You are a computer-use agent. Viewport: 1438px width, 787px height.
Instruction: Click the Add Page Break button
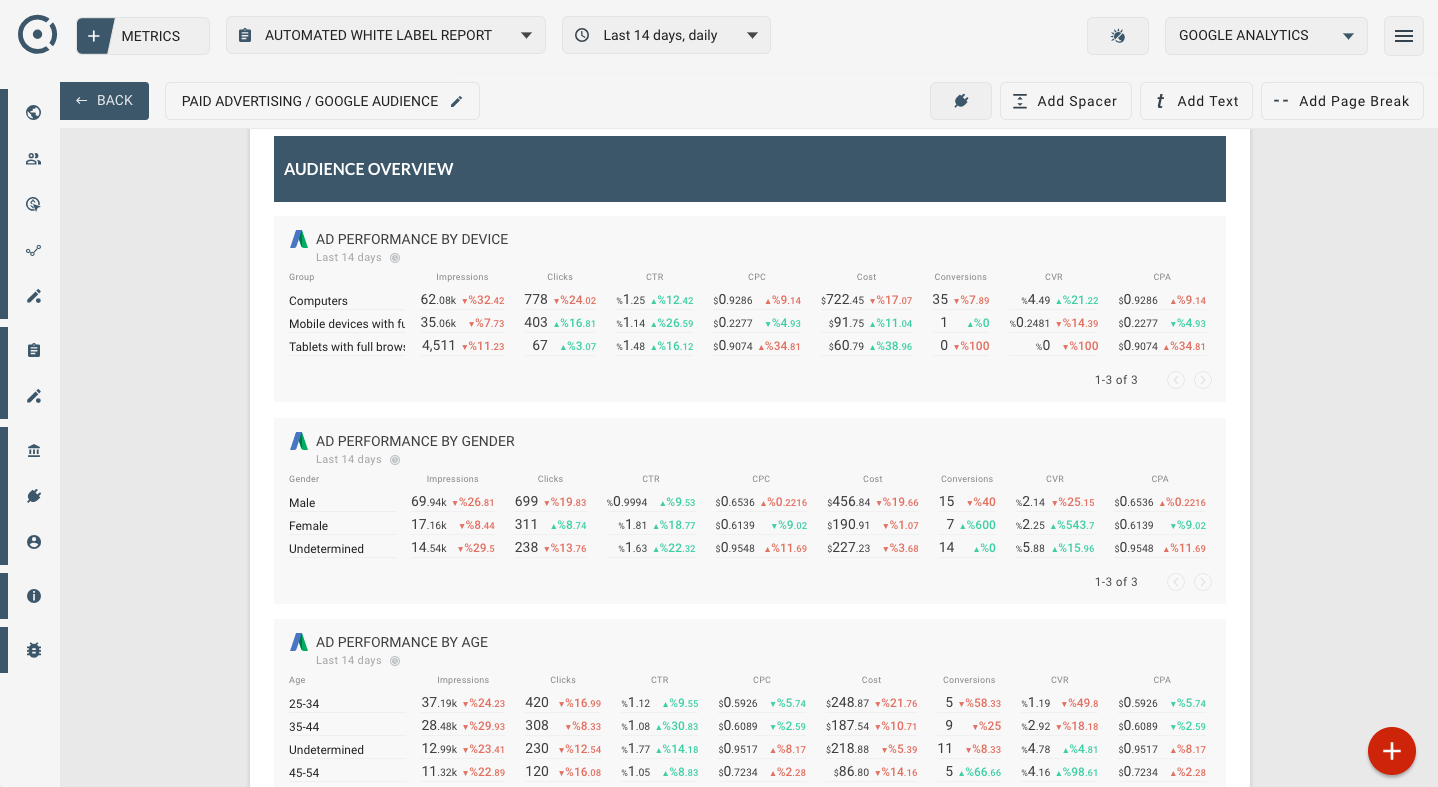[x=1342, y=101]
